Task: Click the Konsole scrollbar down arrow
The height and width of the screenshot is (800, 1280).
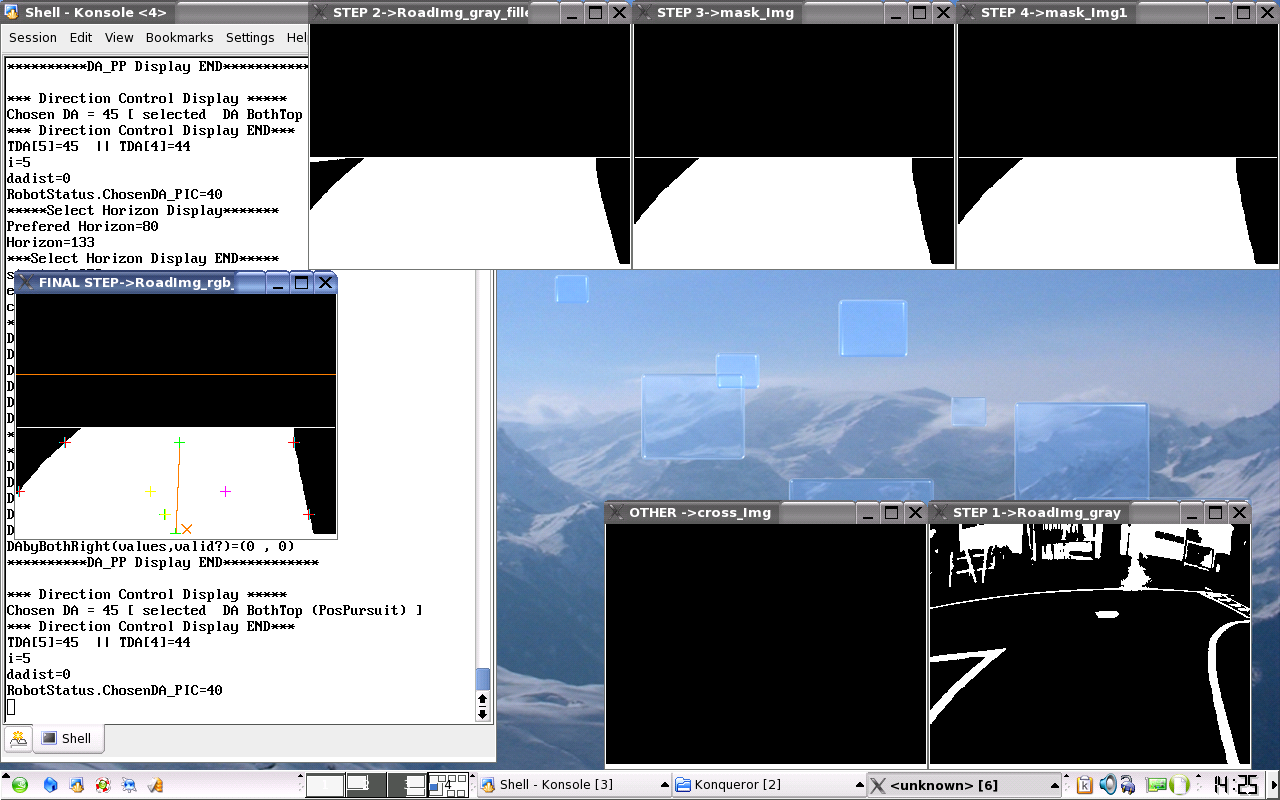Action: 482,713
